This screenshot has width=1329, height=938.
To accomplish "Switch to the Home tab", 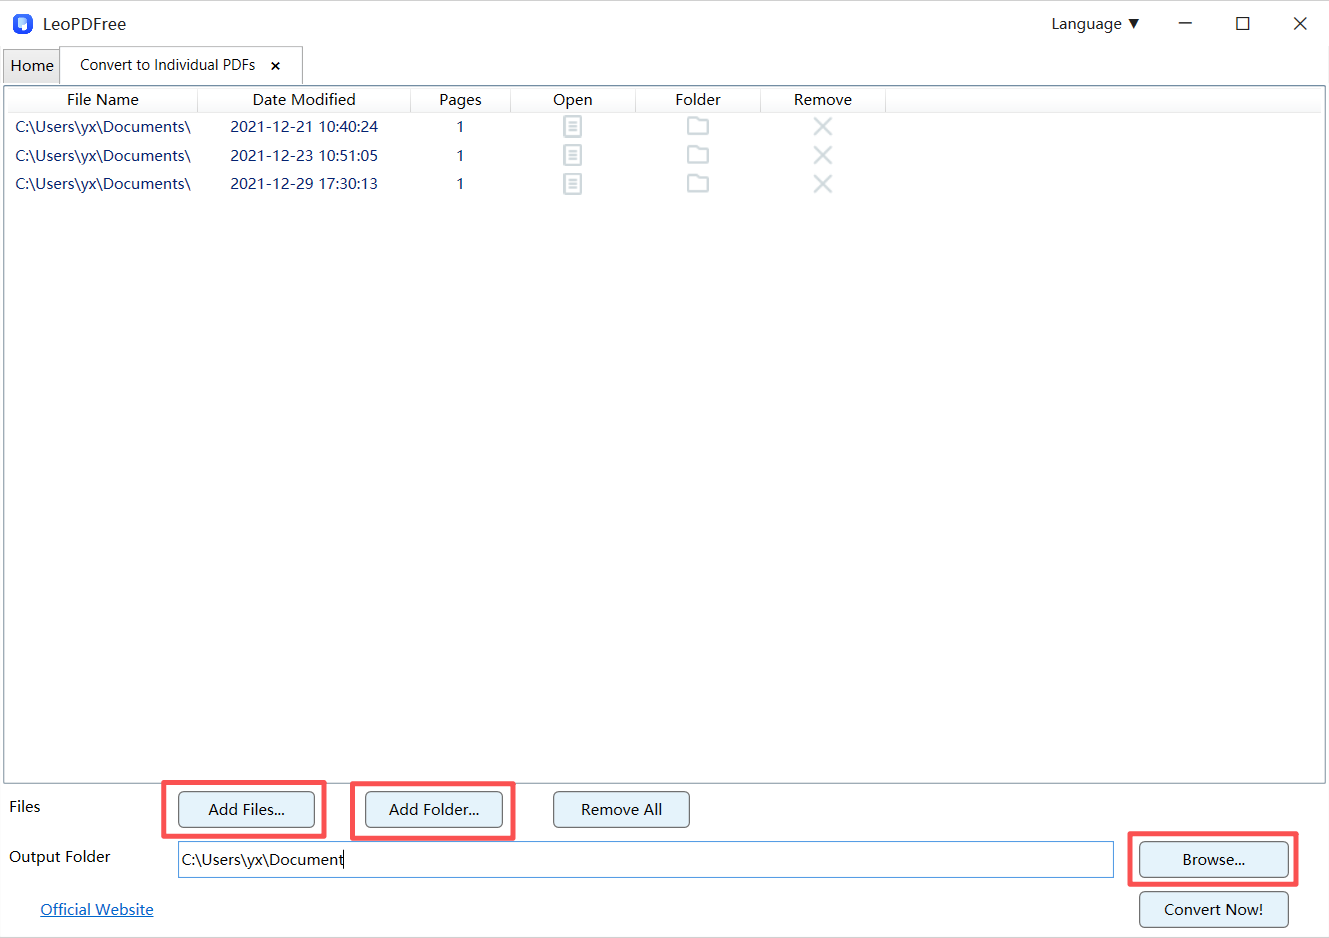I will pyautogui.click(x=32, y=66).
